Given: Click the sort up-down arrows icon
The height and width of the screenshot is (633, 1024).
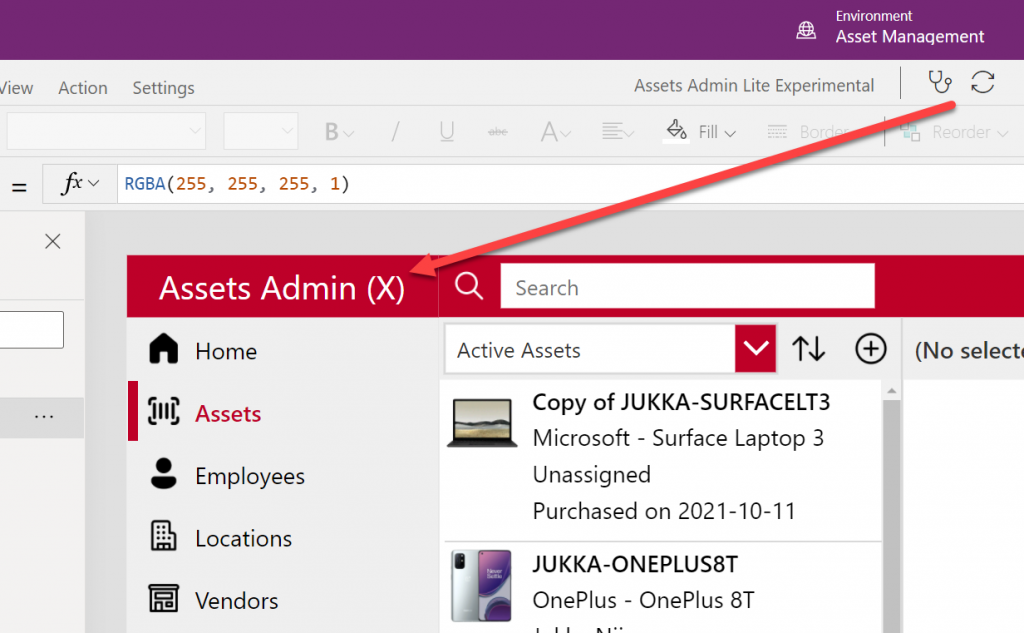Looking at the screenshot, I should coord(808,349).
